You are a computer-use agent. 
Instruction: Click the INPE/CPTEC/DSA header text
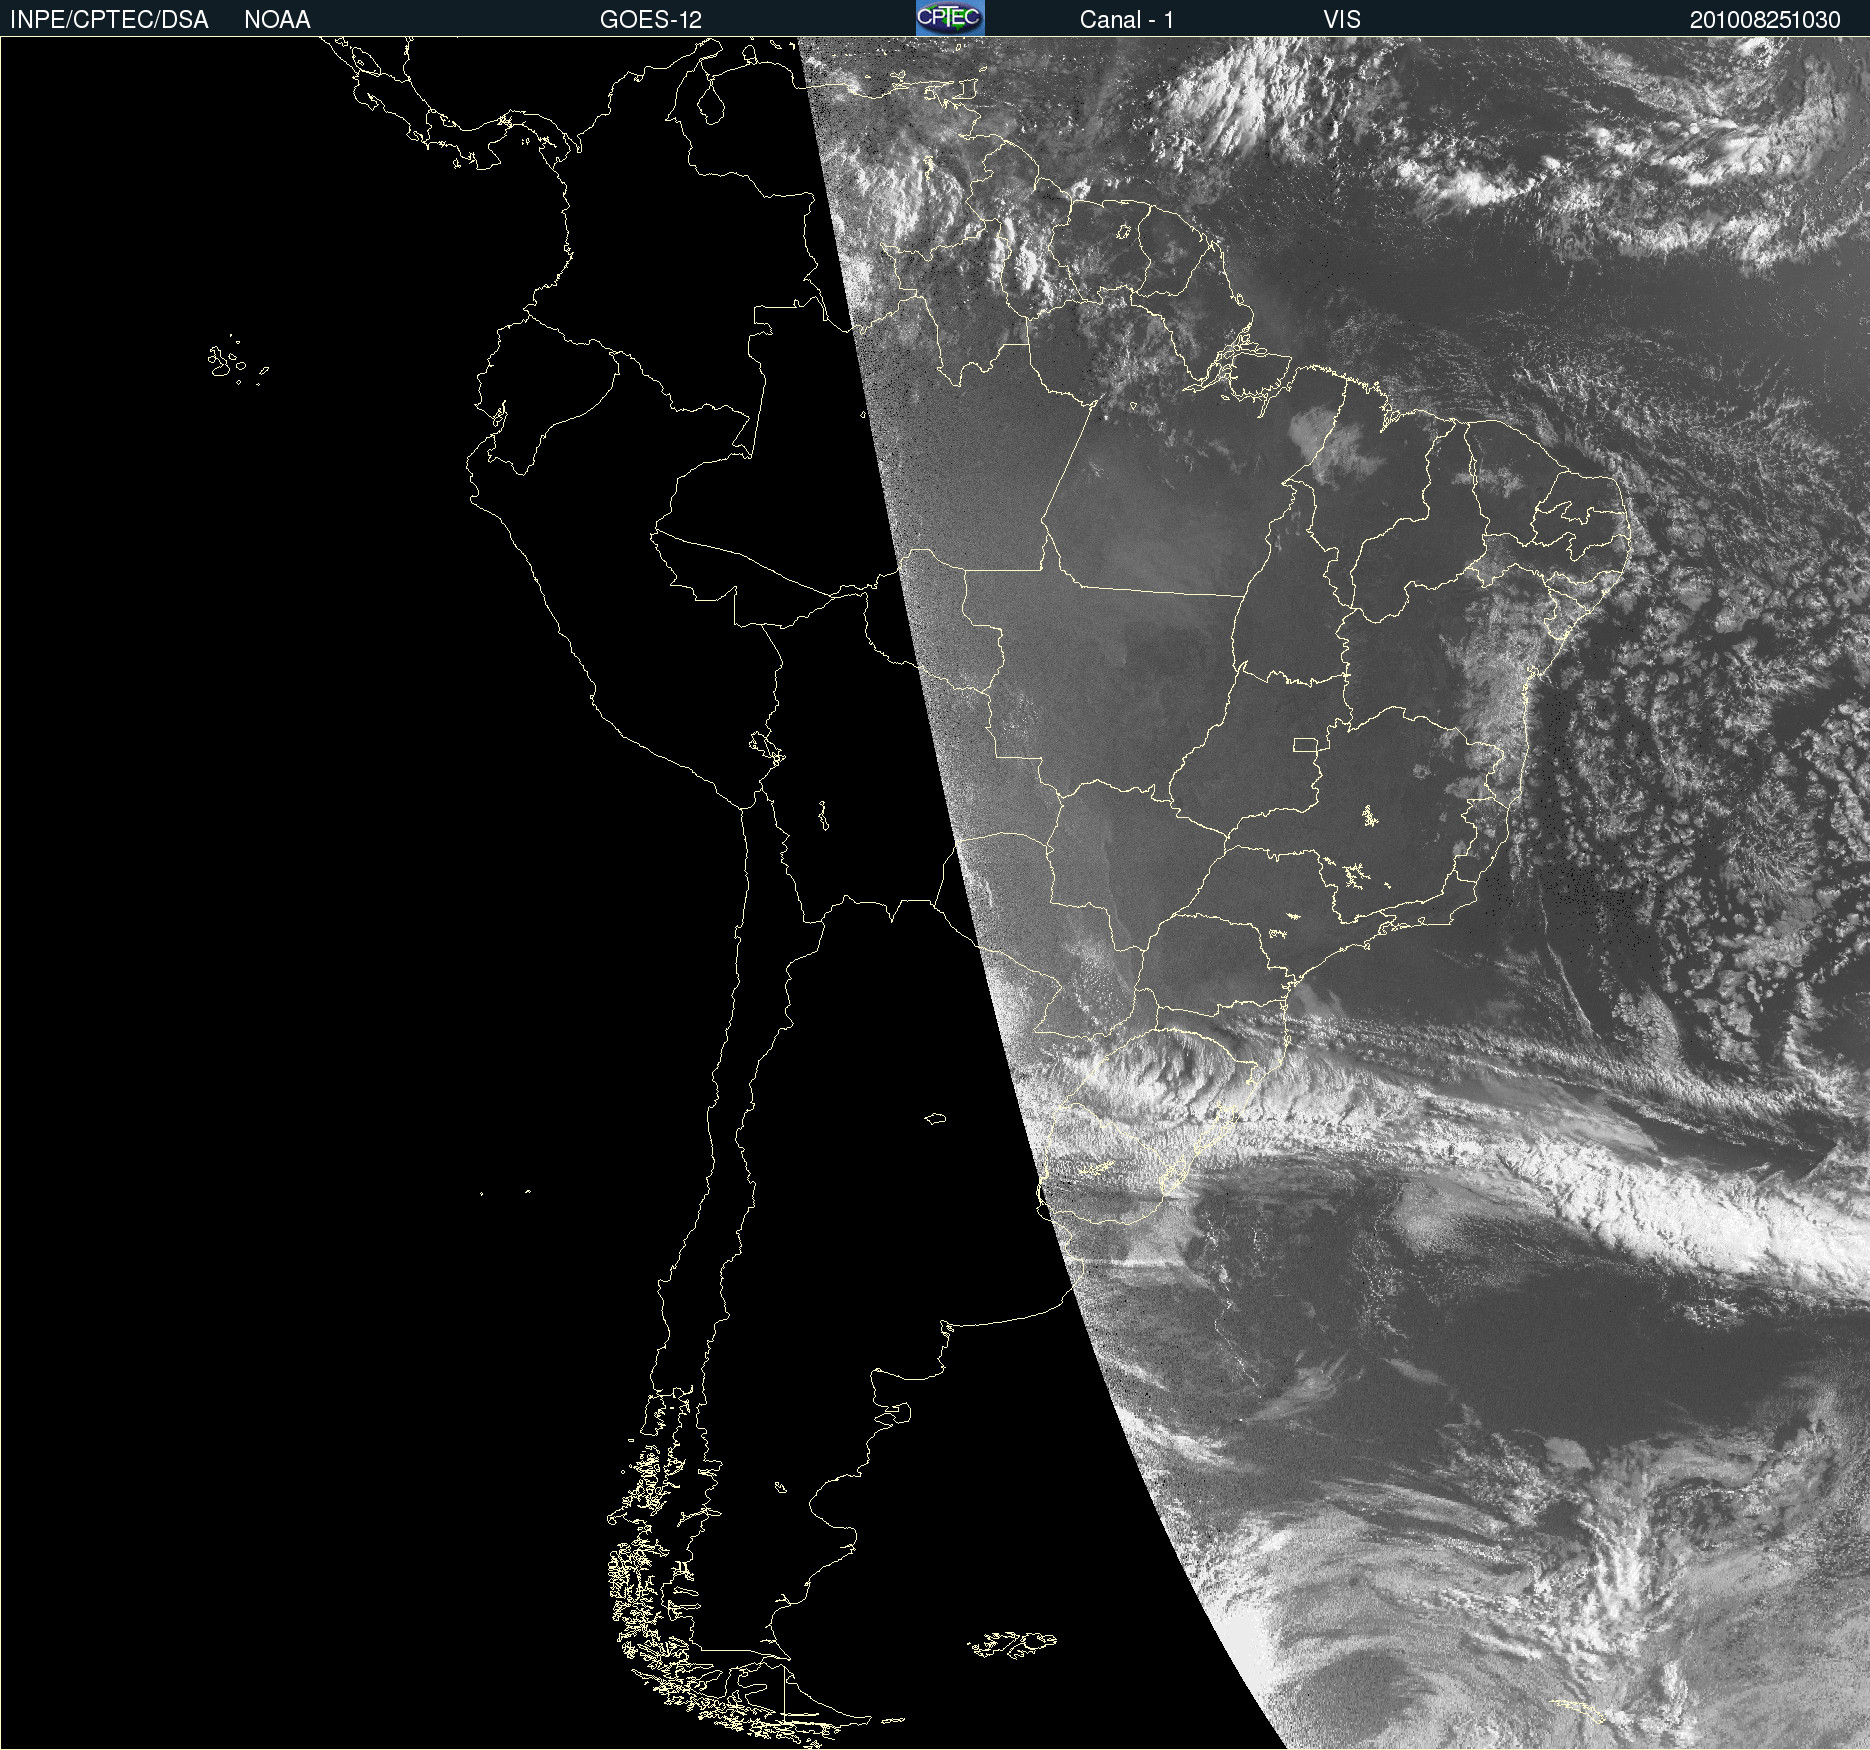point(109,20)
